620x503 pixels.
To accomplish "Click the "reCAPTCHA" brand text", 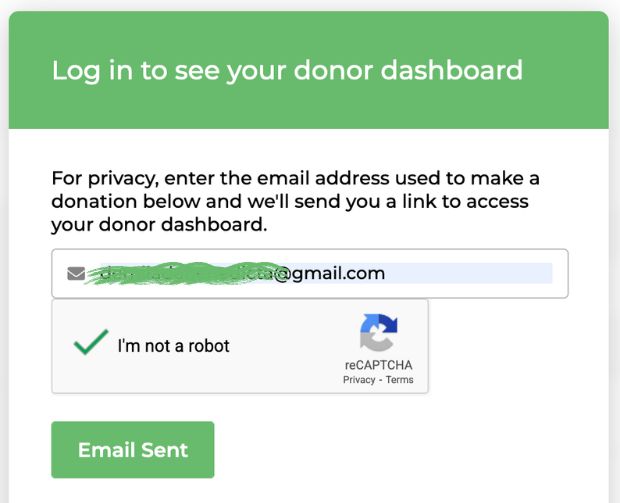I will 378,365.
